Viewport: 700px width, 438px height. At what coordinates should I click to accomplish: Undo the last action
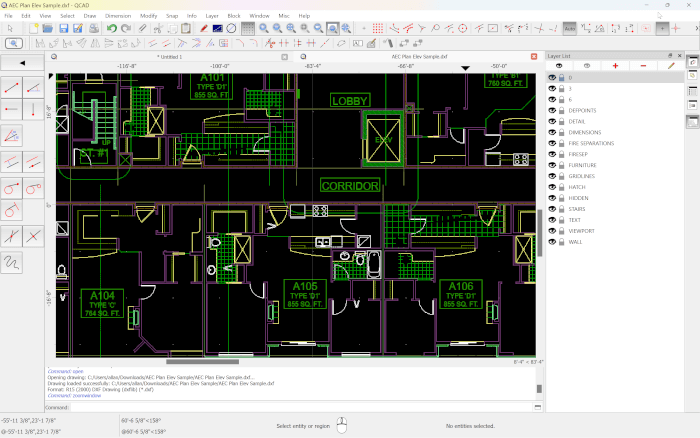112,29
